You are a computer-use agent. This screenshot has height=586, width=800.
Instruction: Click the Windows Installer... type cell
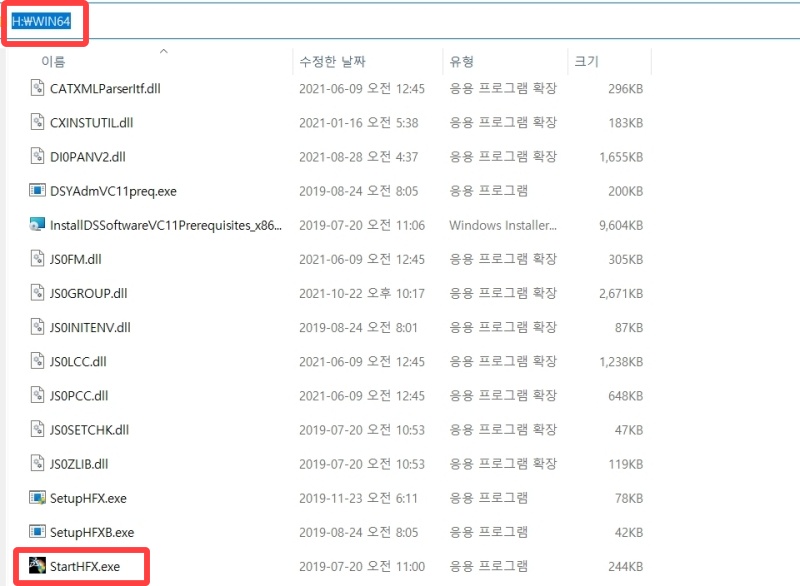click(x=503, y=225)
